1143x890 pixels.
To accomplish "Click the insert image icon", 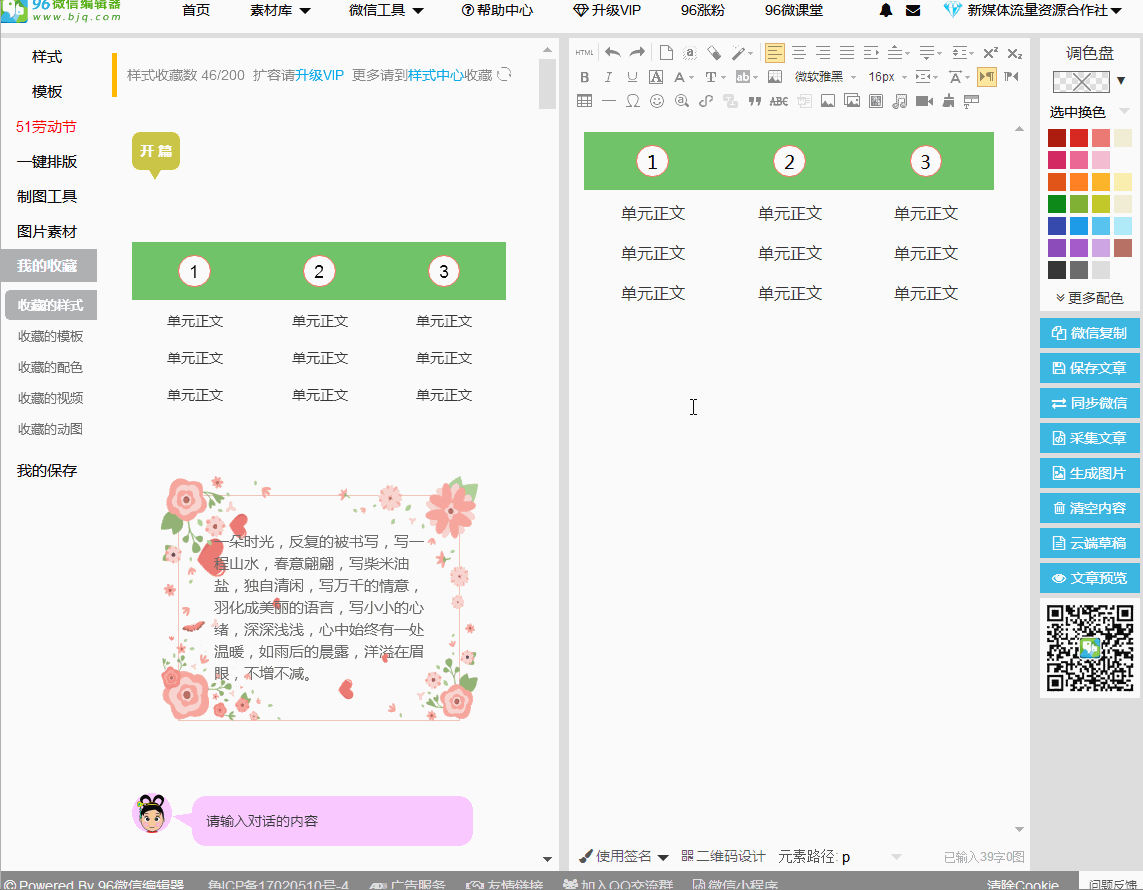I will pos(827,101).
